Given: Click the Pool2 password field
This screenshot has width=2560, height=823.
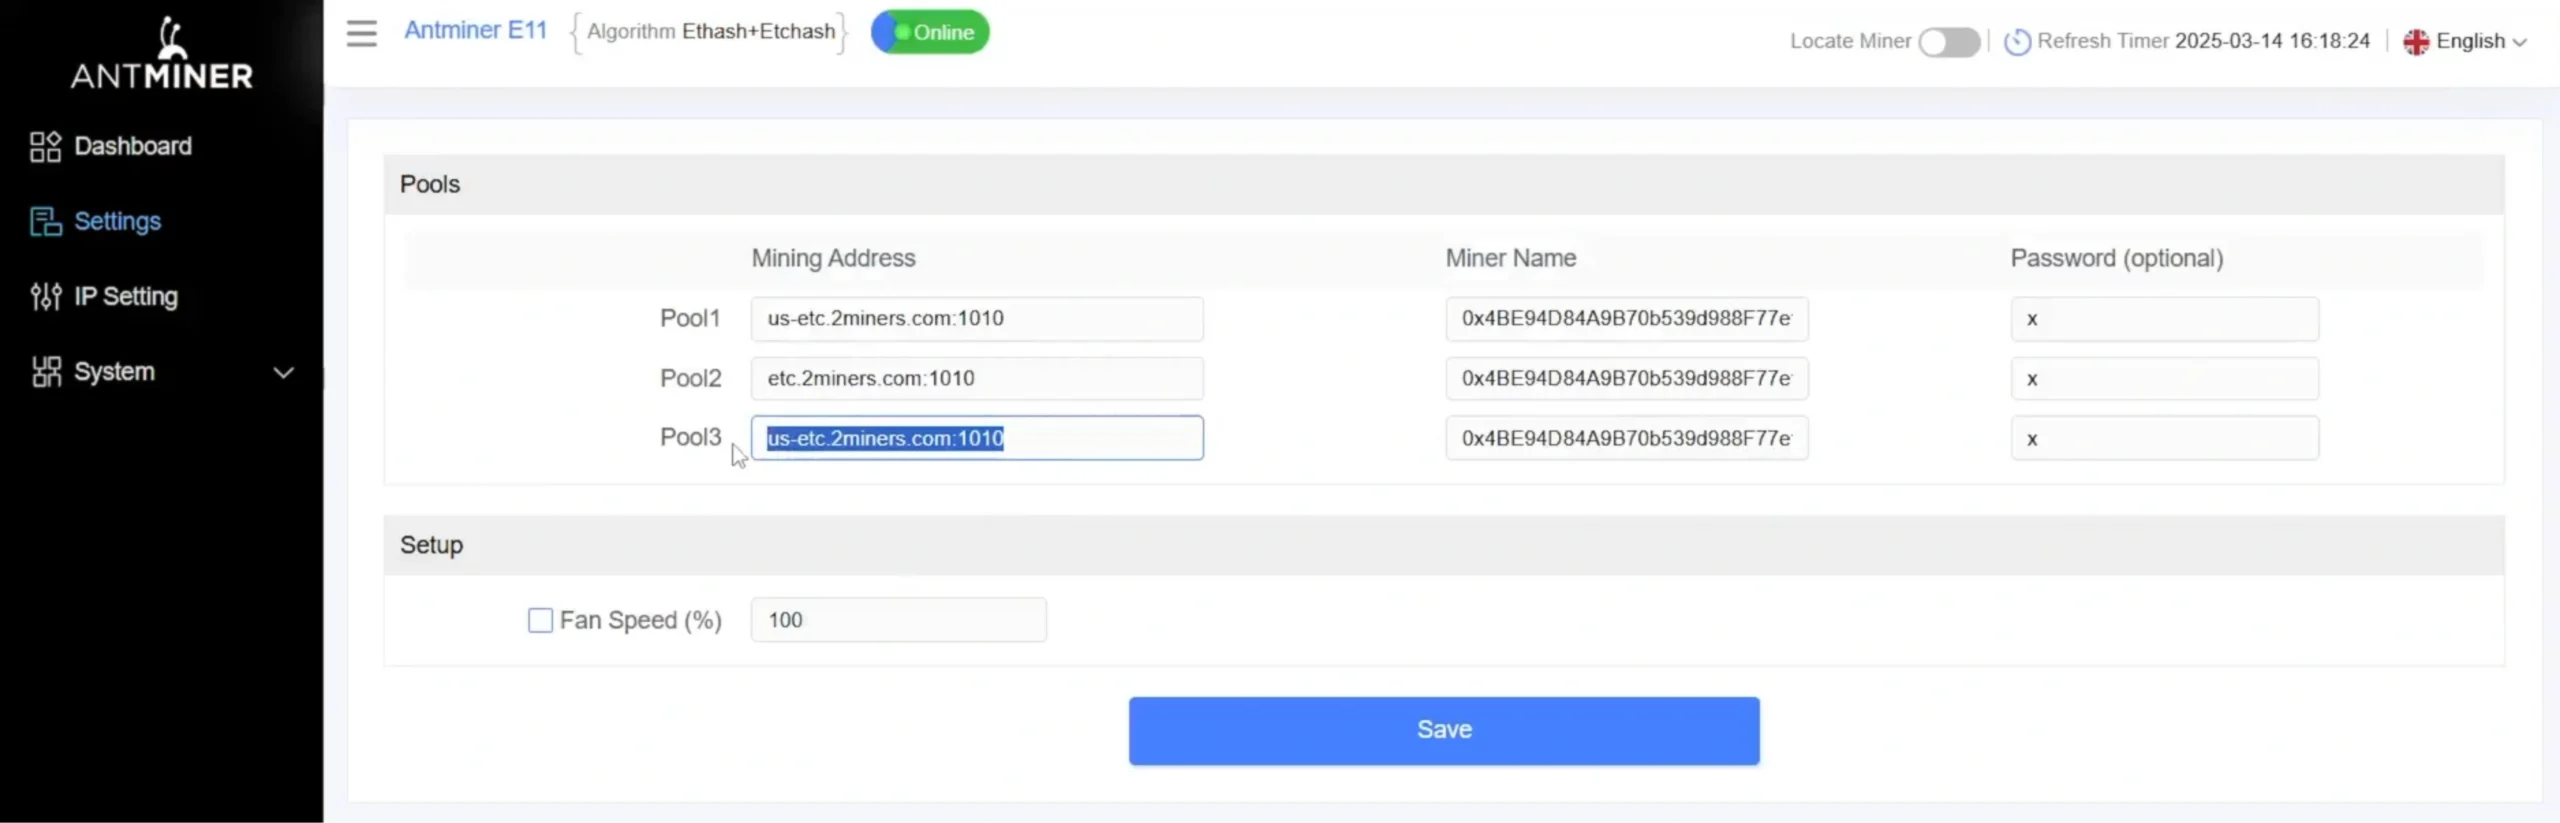Looking at the screenshot, I should click(x=2165, y=378).
